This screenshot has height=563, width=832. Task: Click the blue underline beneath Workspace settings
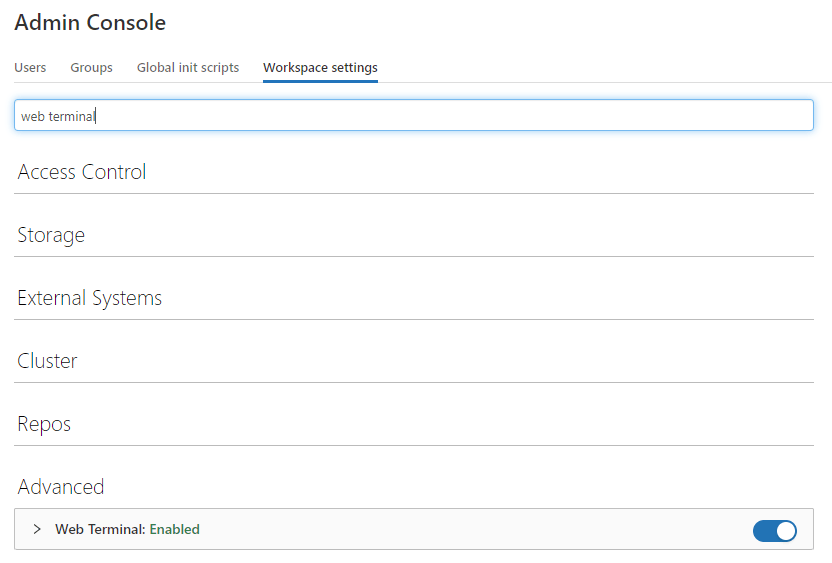tap(320, 81)
